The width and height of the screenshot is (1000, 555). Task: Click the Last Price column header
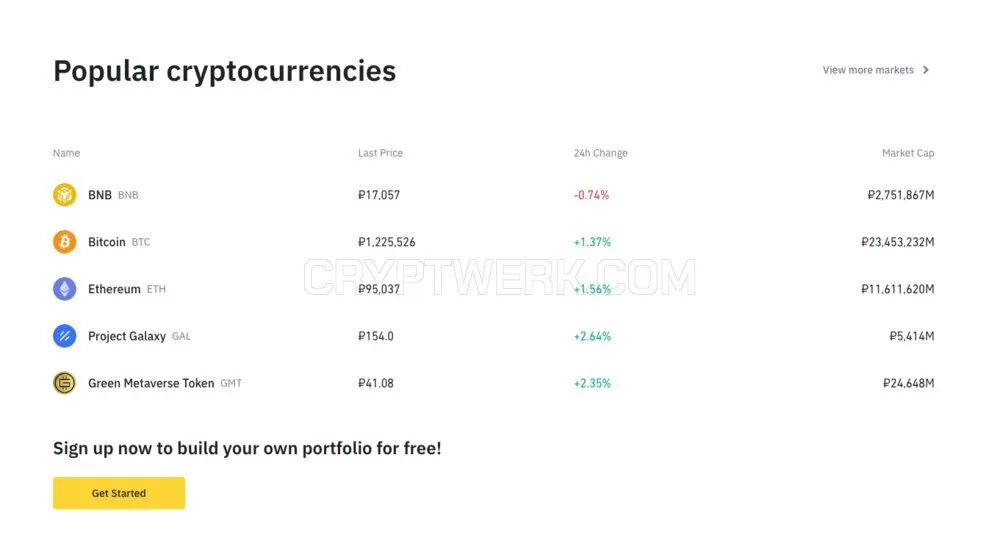point(380,153)
